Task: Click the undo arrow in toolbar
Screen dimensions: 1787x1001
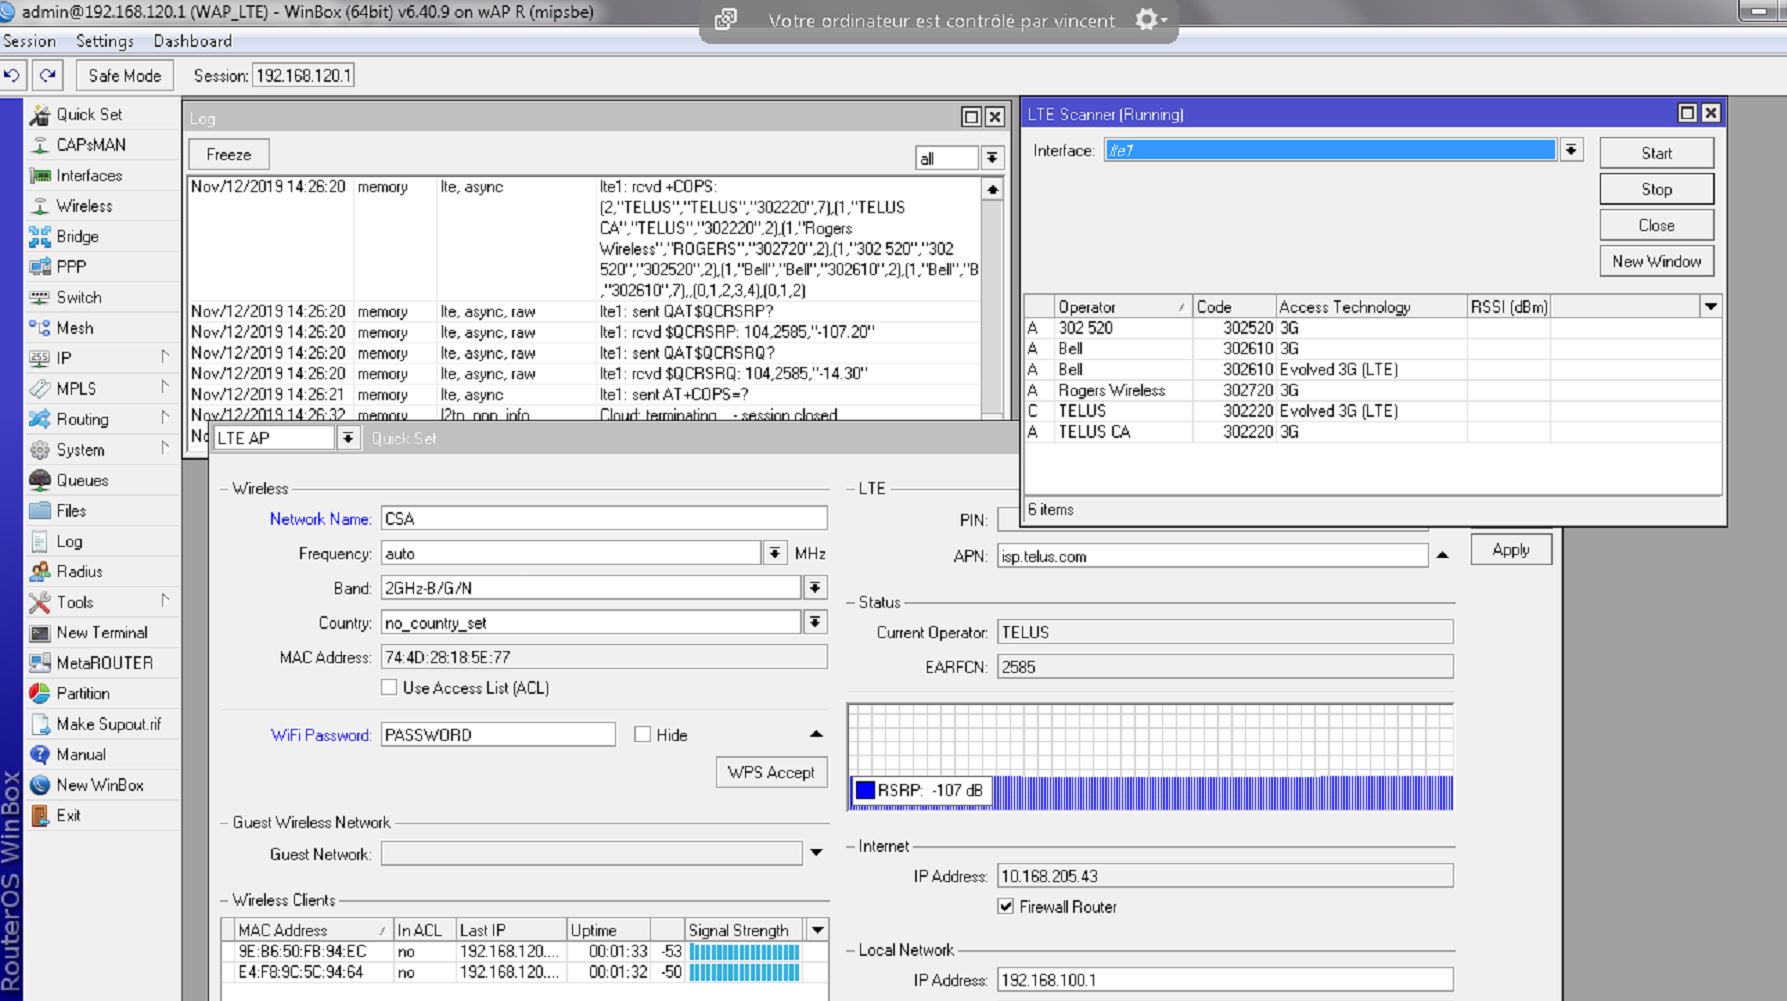Action: coord(12,76)
